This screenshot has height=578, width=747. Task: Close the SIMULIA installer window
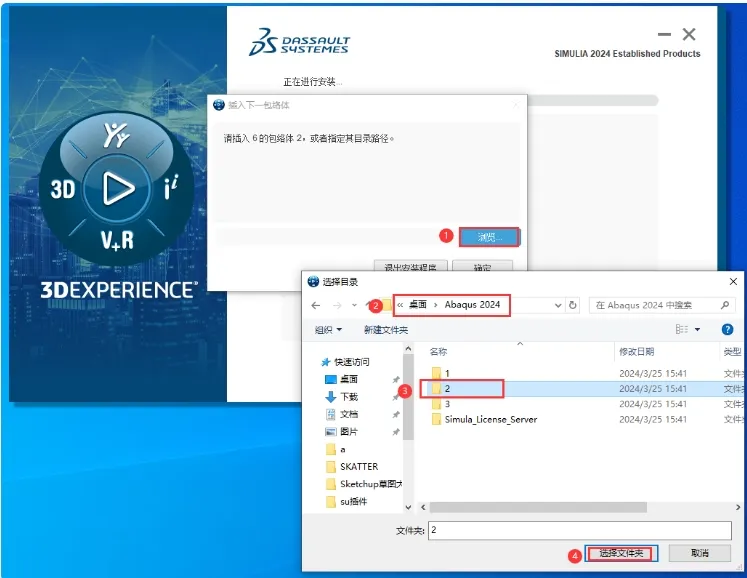tap(689, 34)
